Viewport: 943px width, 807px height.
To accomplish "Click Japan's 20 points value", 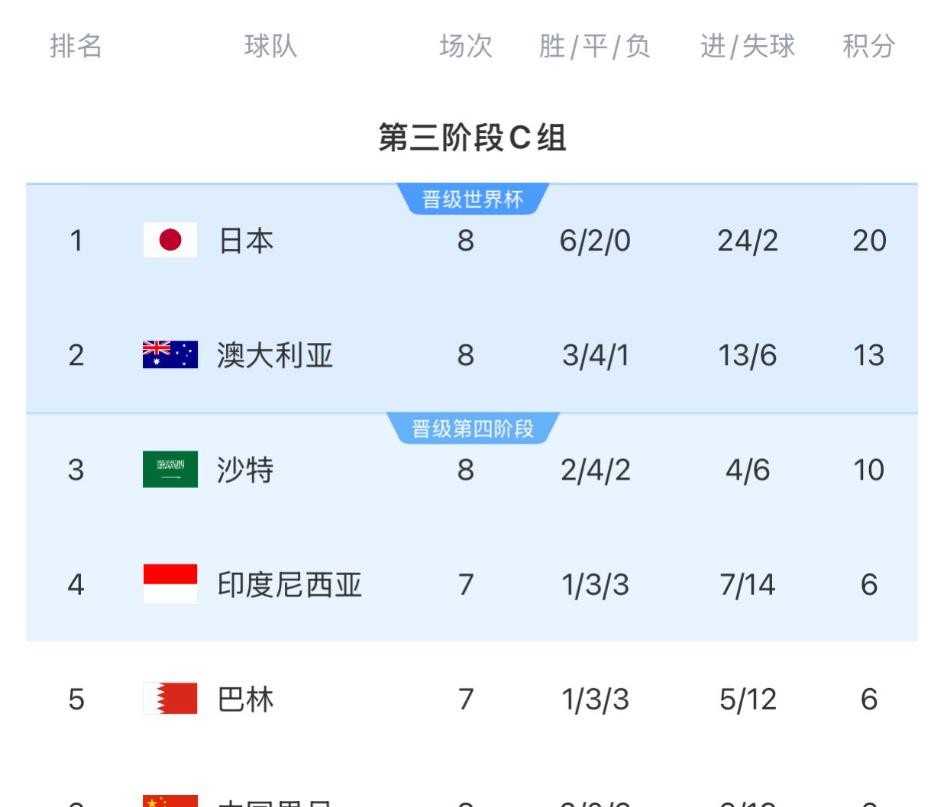I will pyautogui.click(x=869, y=241).
